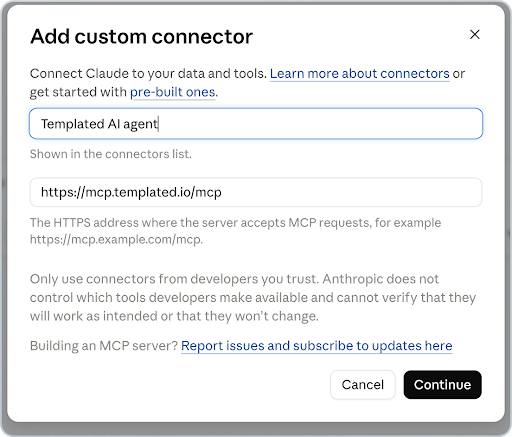The image size is (512, 437).
Task: Focus the connector name field with Templated AI agent
Action: click(256, 124)
